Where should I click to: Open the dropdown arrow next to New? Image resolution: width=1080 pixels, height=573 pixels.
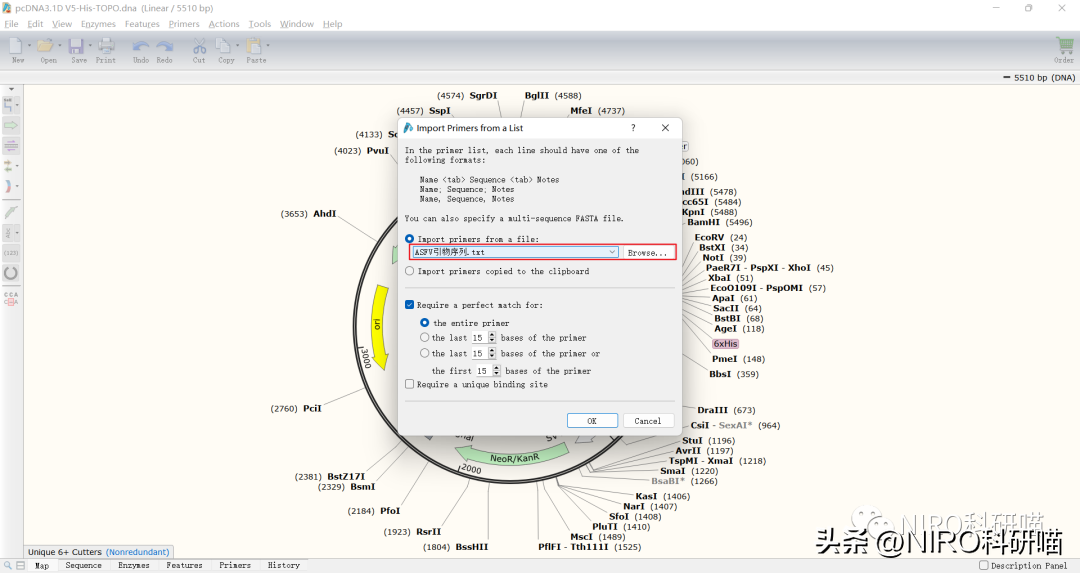[x=30, y=46]
